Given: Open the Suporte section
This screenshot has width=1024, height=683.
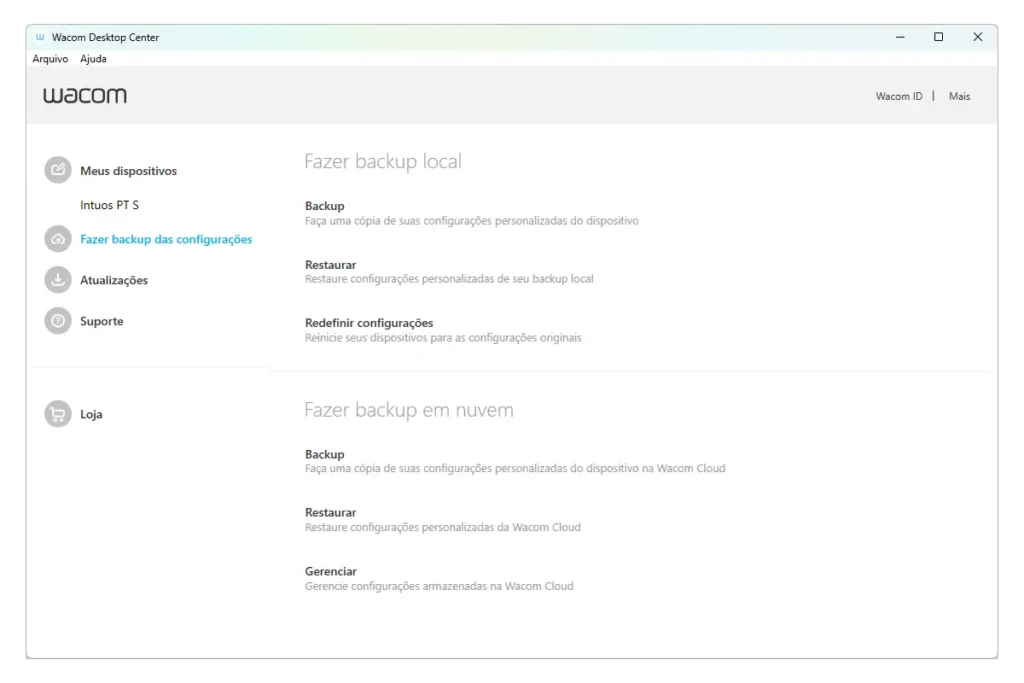Looking at the screenshot, I should [x=102, y=321].
